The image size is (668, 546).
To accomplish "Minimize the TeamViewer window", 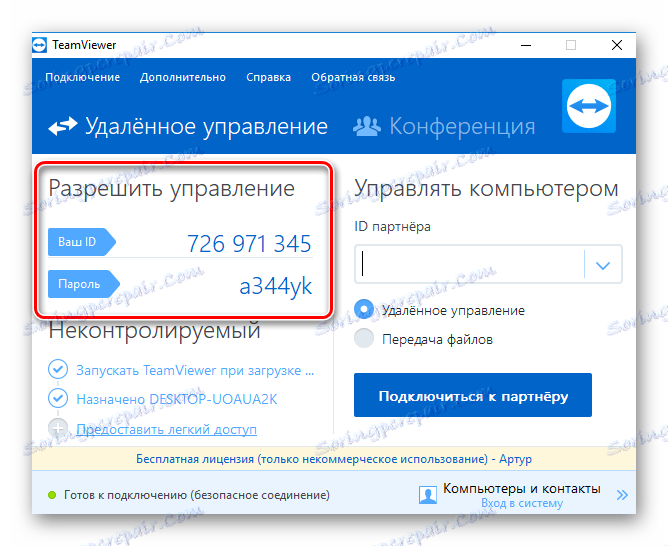I will 526,45.
